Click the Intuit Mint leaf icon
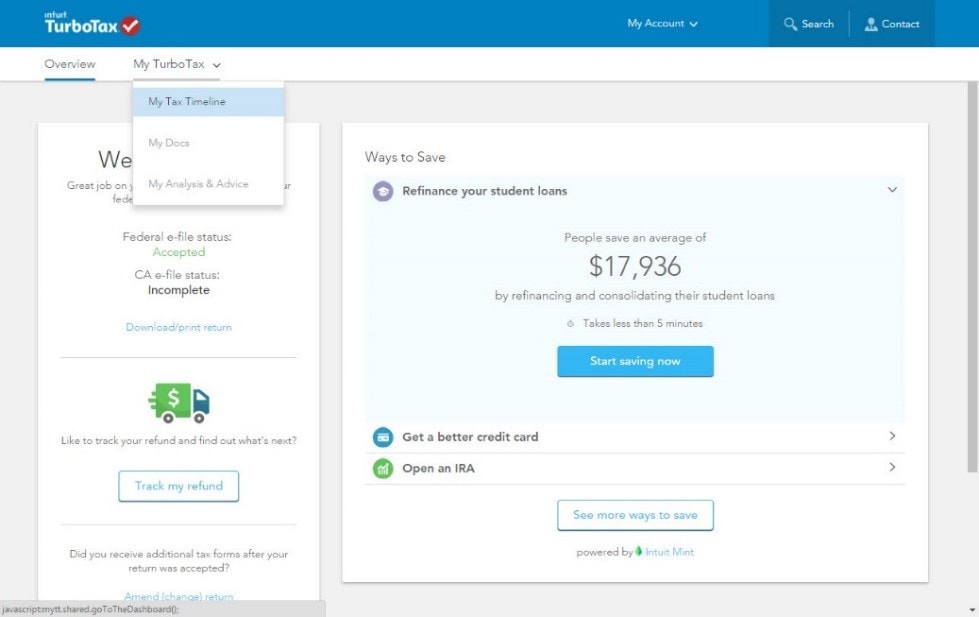 [x=639, y=551]
